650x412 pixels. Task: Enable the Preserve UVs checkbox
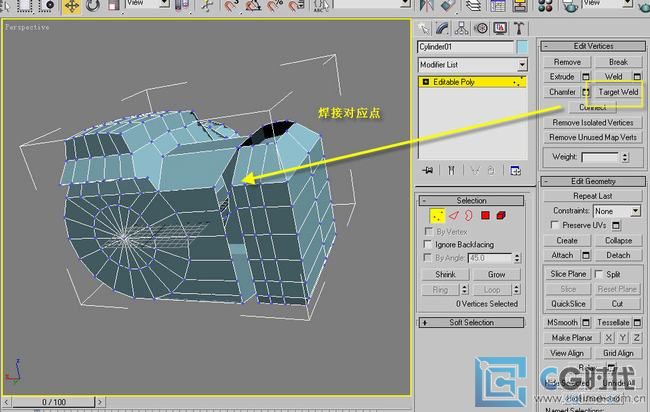[x=555, y=225]
